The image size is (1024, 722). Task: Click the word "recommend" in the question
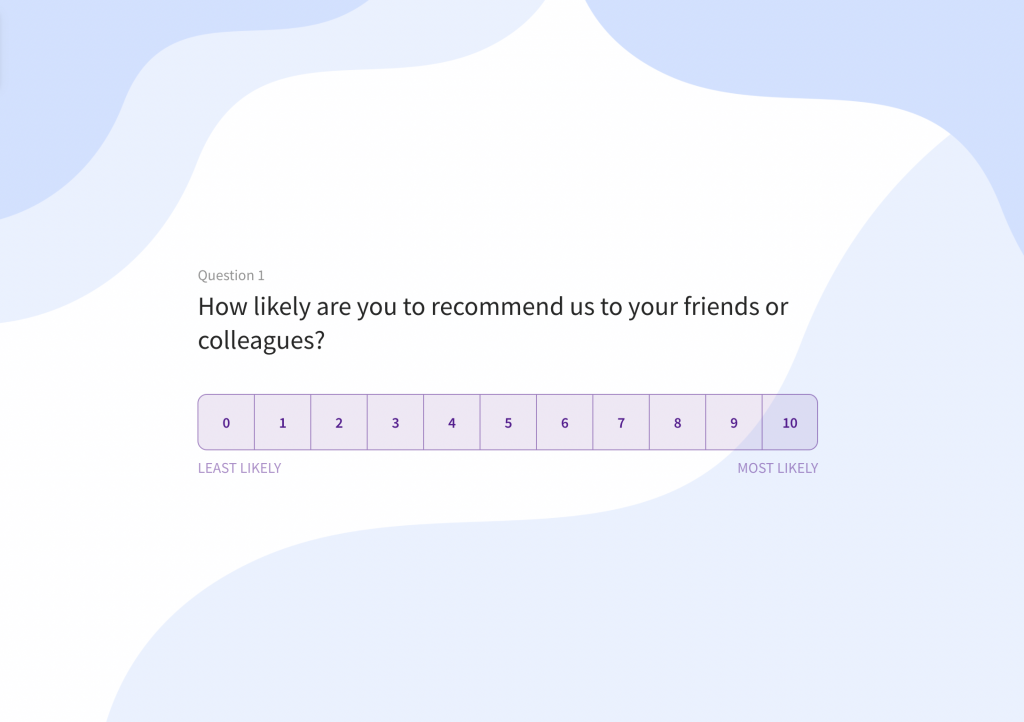(x=512, y=307)
